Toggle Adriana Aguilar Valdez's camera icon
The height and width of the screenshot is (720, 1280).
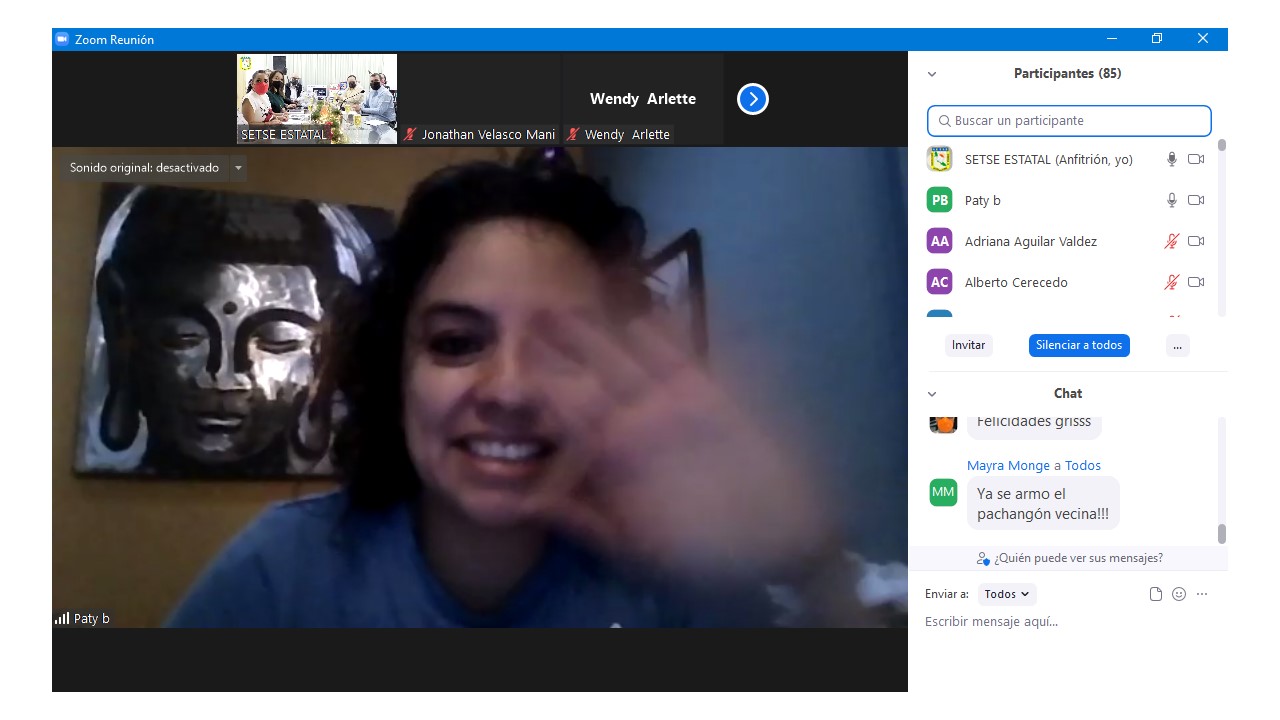point(1196,241)
